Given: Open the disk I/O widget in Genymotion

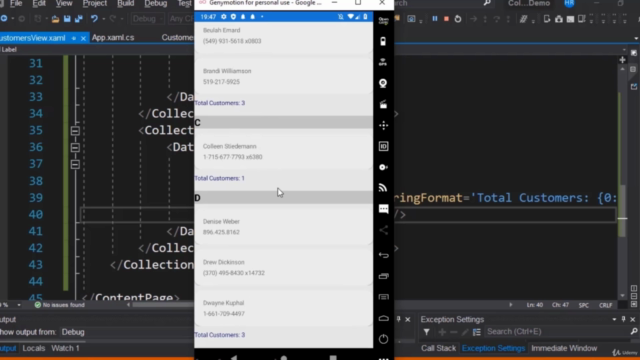Looking at the screenshot, I should pos(383,167).
